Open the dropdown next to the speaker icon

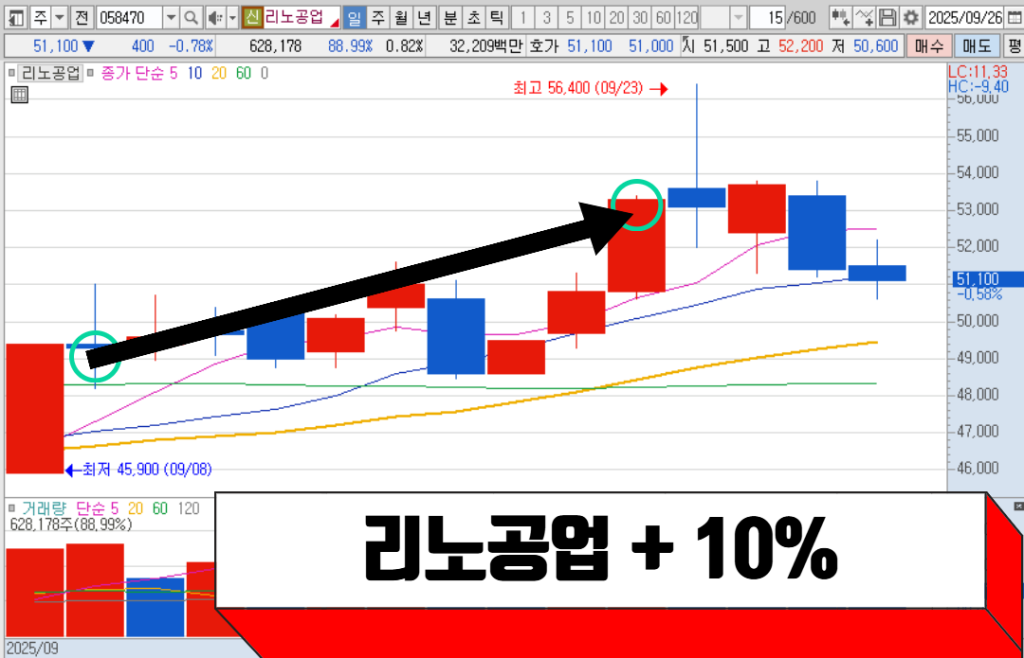pyautogui.click(x=232, y=18)
